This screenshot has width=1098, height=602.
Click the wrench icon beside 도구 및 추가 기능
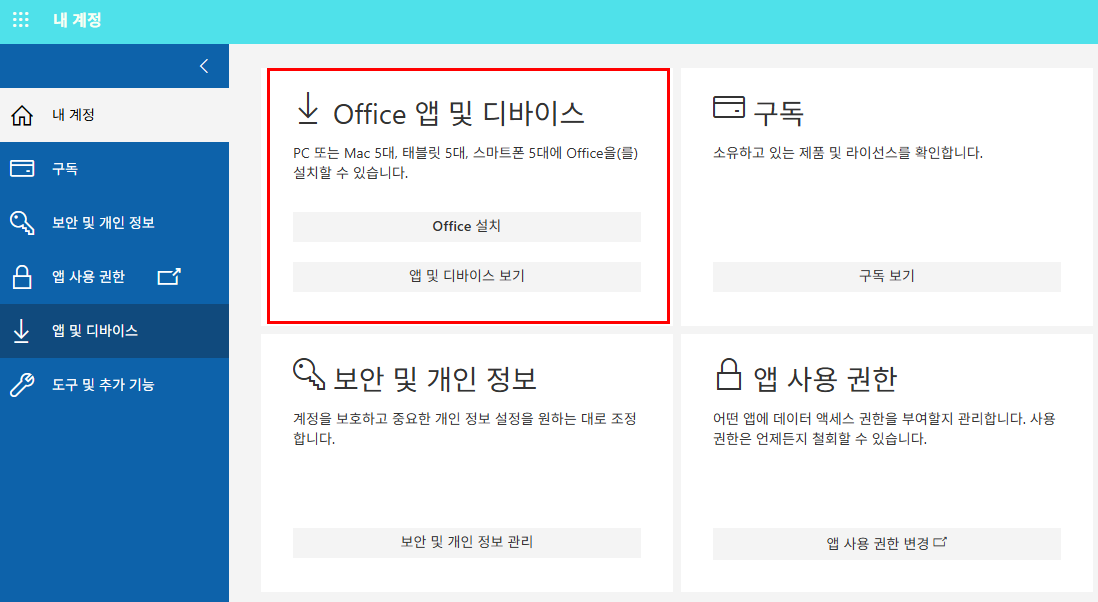click(22, 384)
